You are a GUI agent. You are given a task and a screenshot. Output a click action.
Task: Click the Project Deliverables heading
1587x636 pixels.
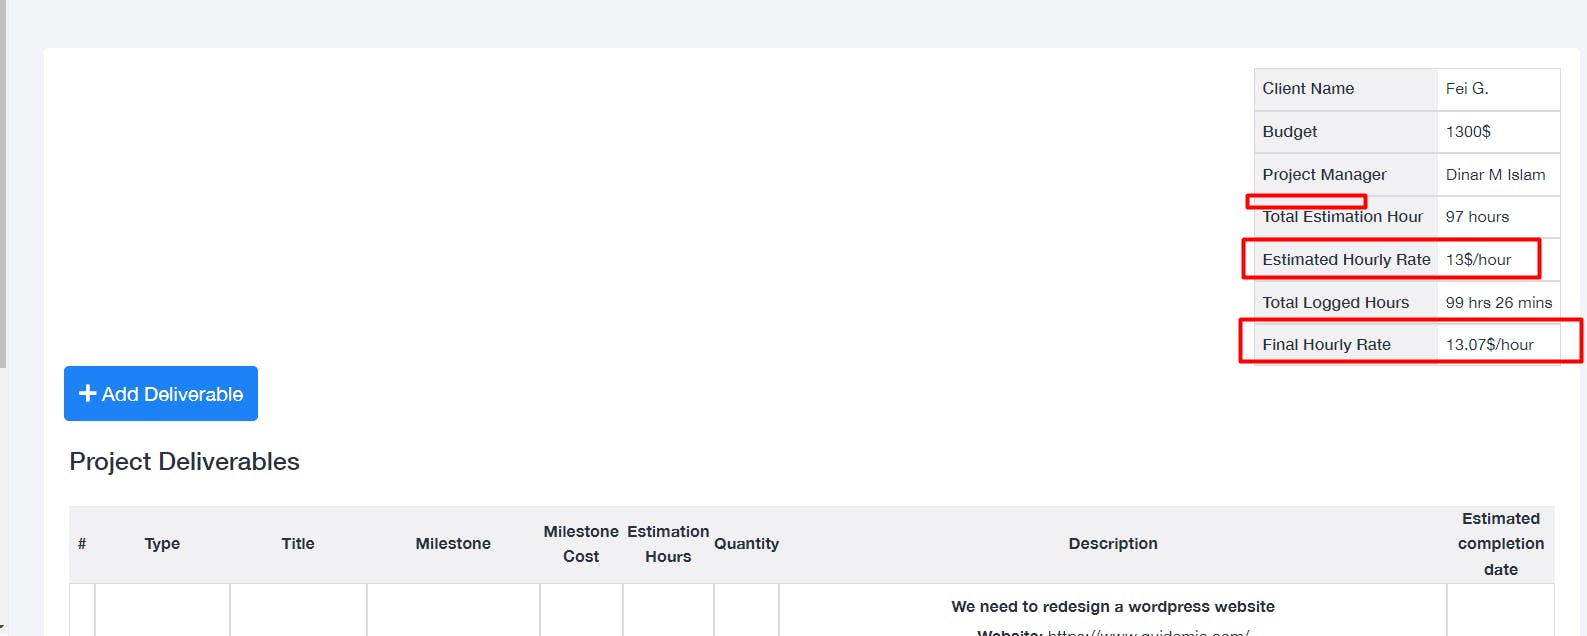(184, 462)
